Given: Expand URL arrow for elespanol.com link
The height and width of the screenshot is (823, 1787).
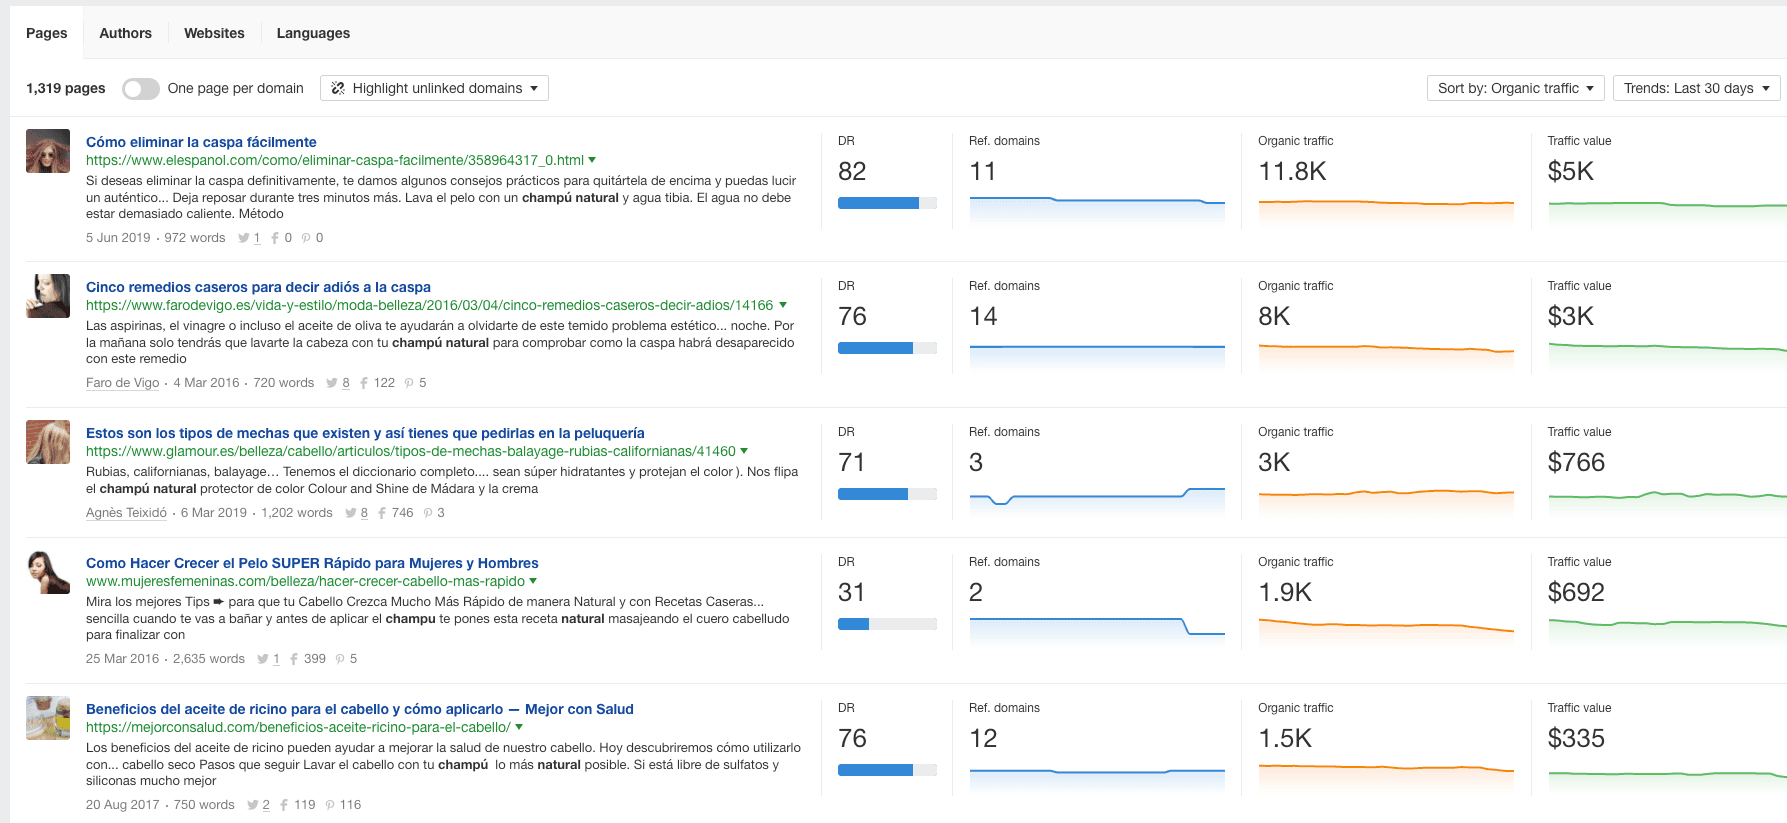Looking at the screenshot, I should (x=592, y=160).
